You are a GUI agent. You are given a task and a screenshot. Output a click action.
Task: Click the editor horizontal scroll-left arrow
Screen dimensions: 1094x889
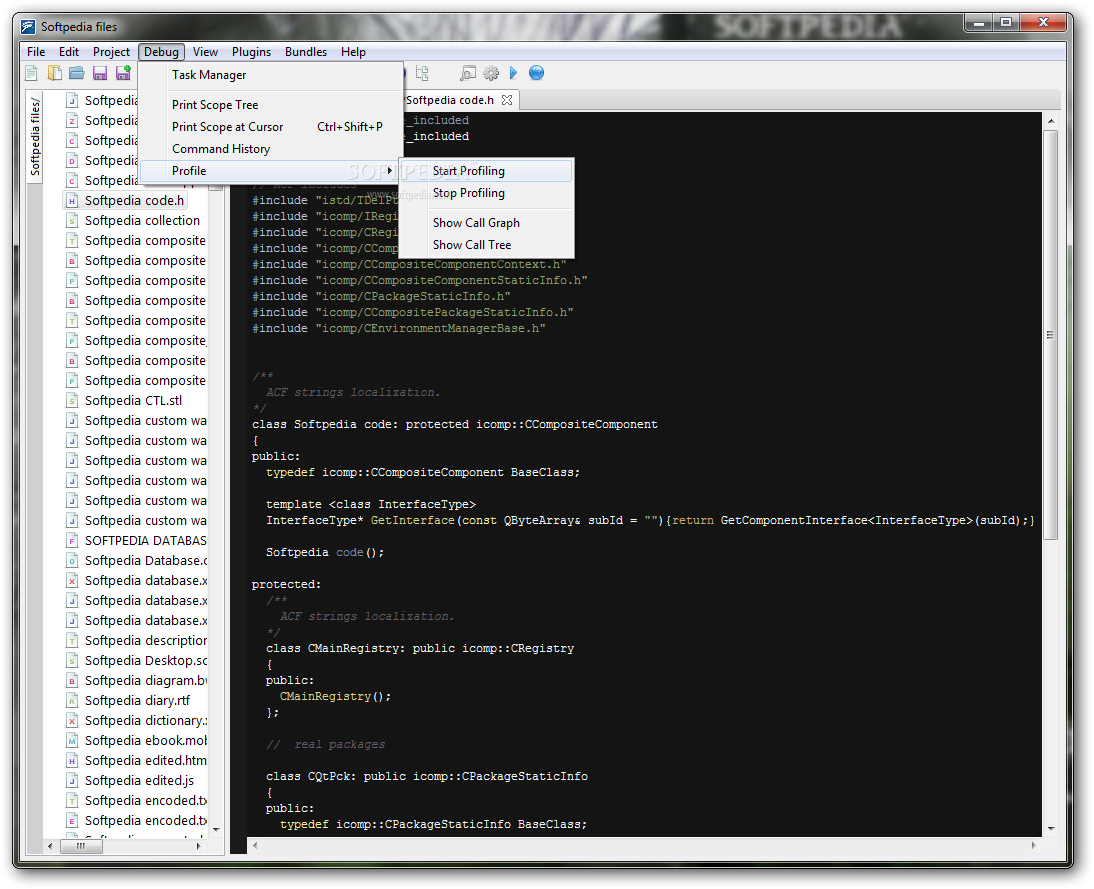255,845
